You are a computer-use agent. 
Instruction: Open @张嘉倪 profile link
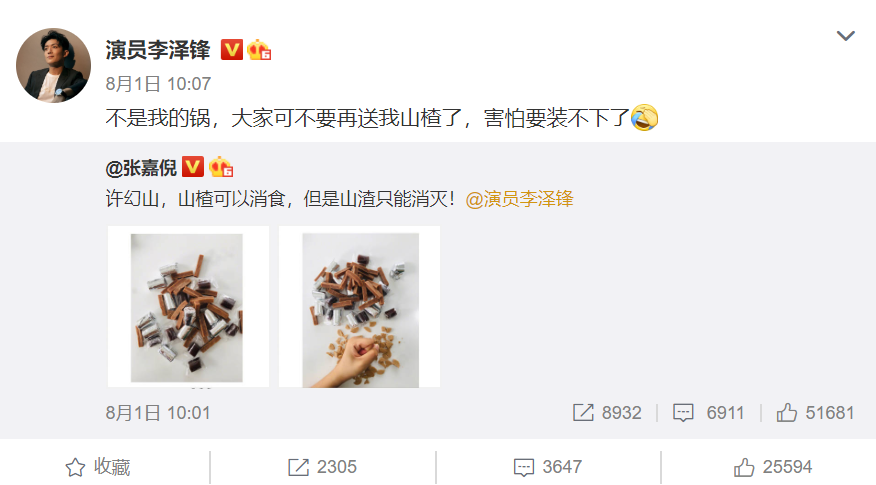141,168
